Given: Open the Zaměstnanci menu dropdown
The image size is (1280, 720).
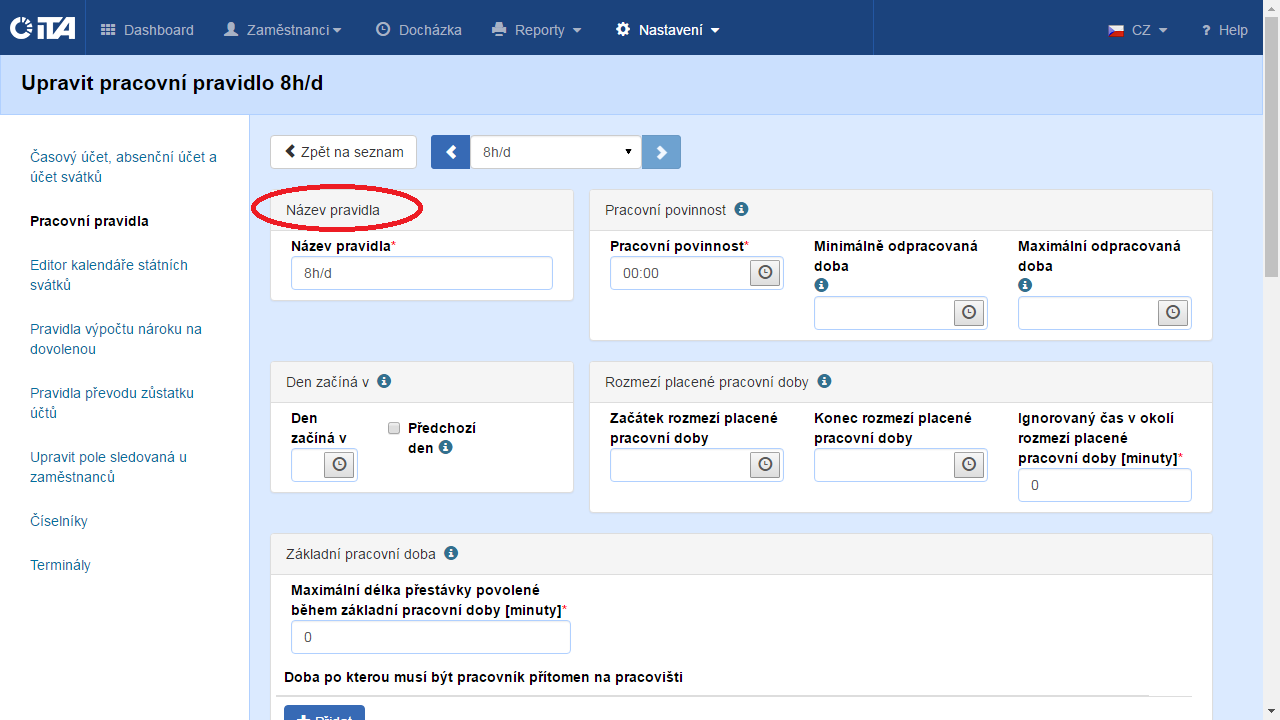Looking at the screenshot, I should (x=282, y=30).
